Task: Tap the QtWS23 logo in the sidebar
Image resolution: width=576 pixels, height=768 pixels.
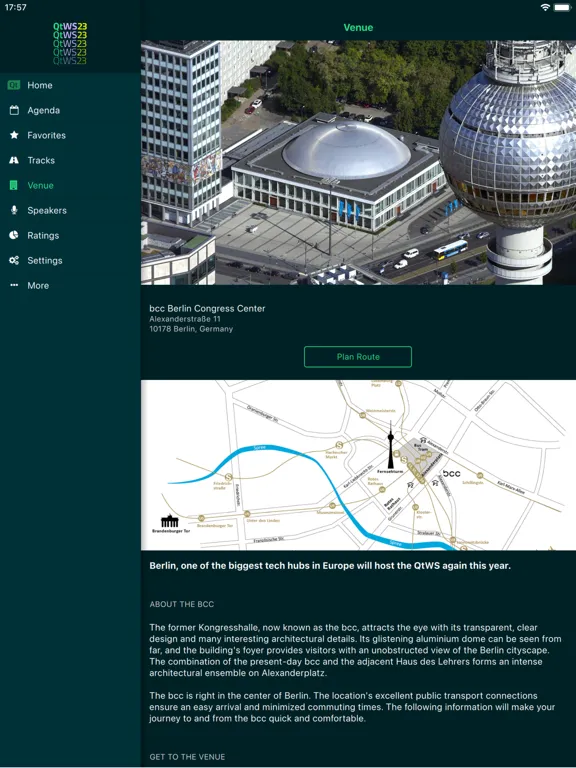Action: click(x=70, y=44)
